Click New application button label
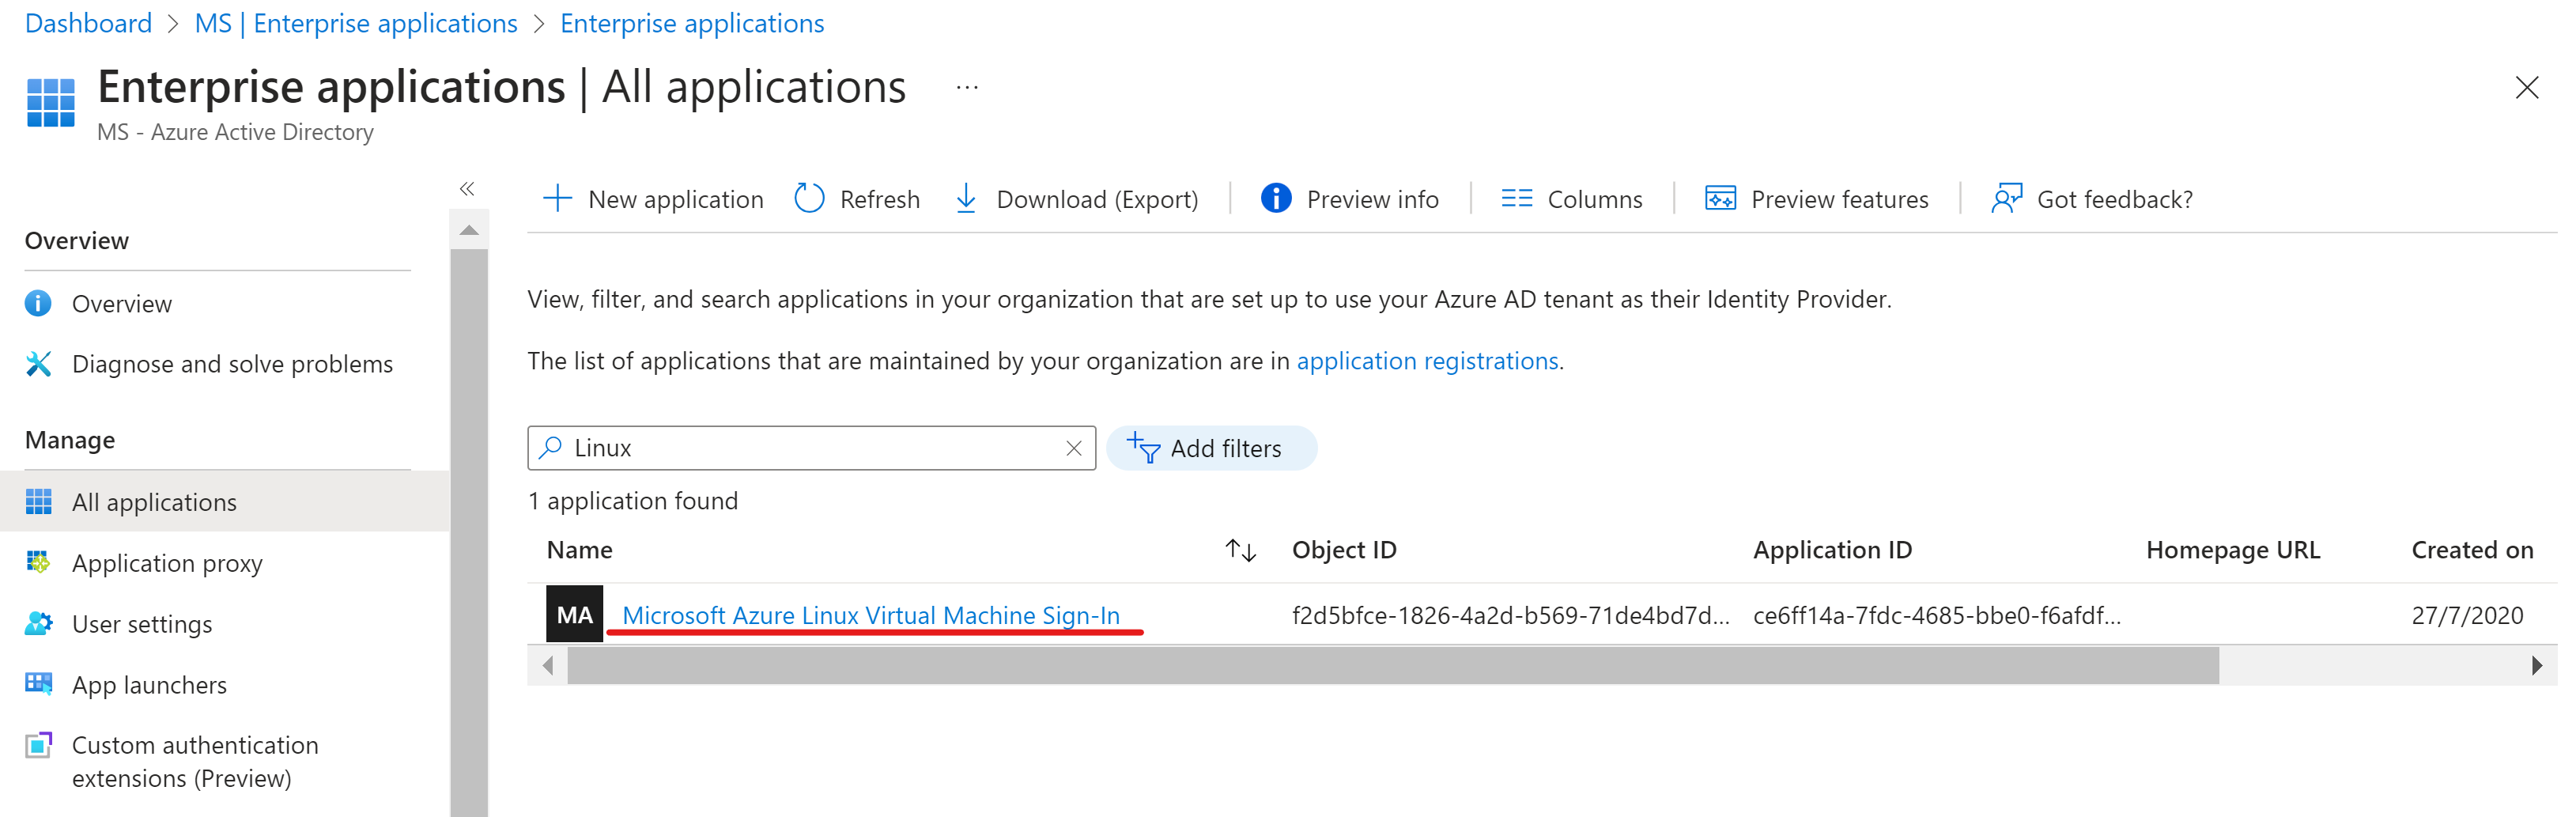 click(675, 199)
